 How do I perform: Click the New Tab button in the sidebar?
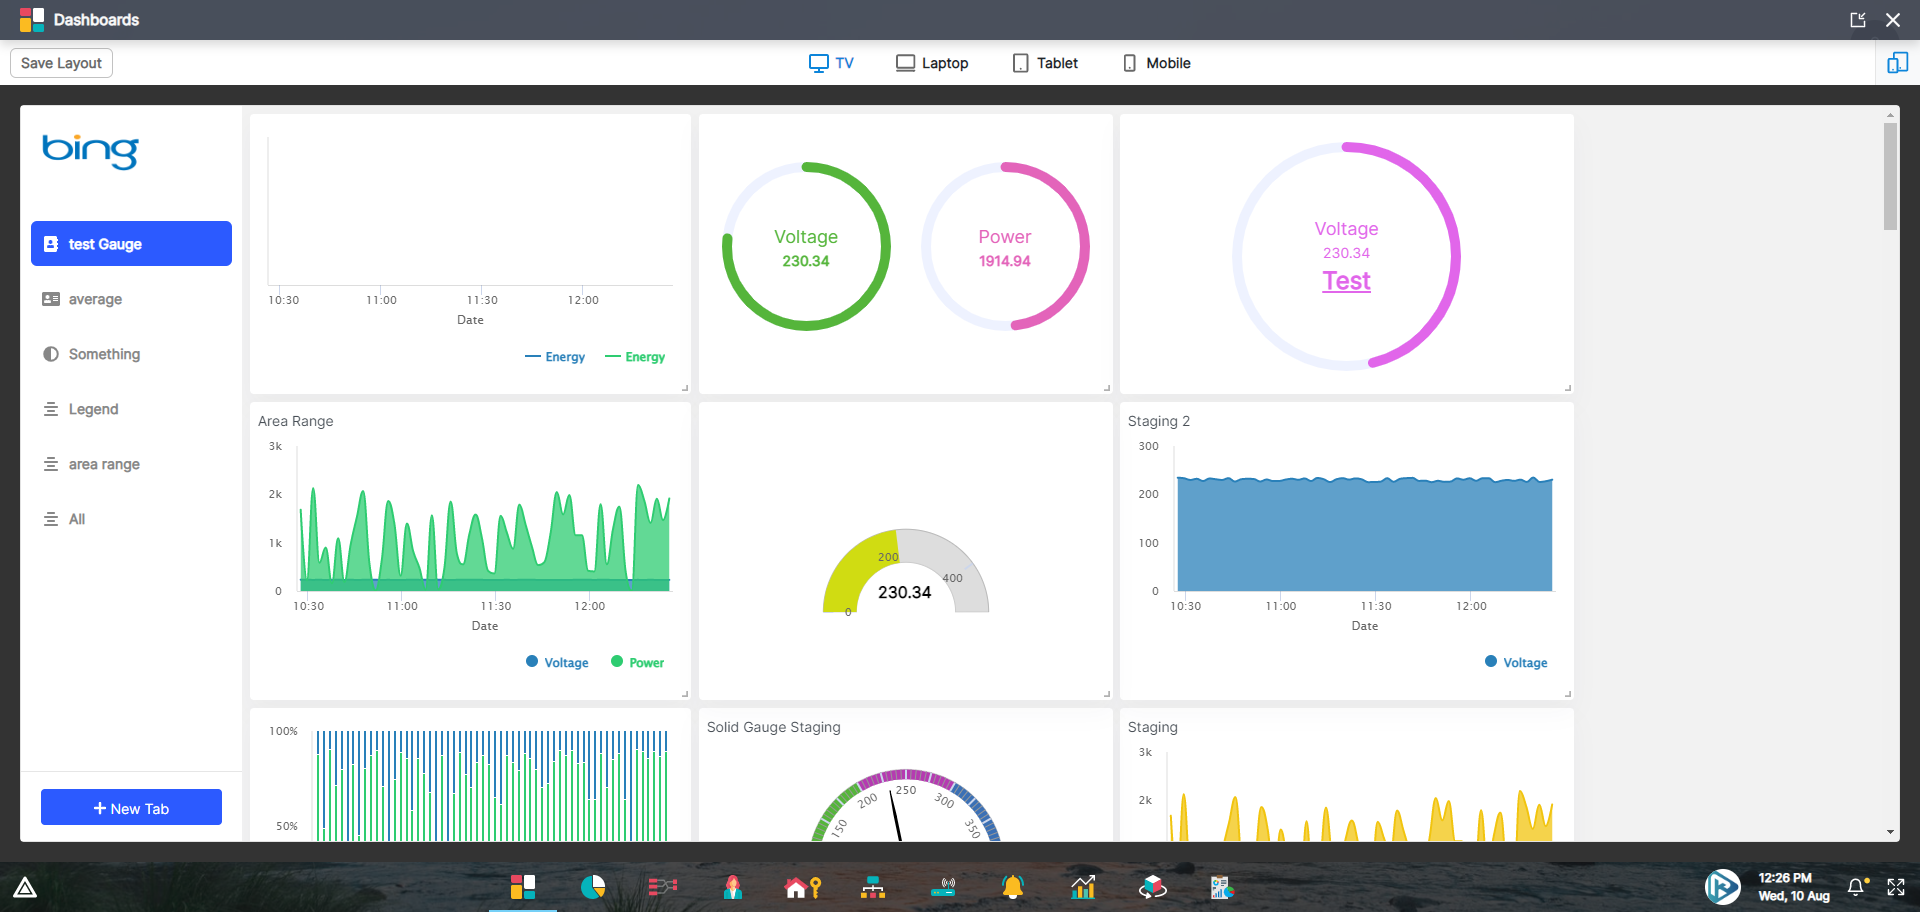click(131, 807)
